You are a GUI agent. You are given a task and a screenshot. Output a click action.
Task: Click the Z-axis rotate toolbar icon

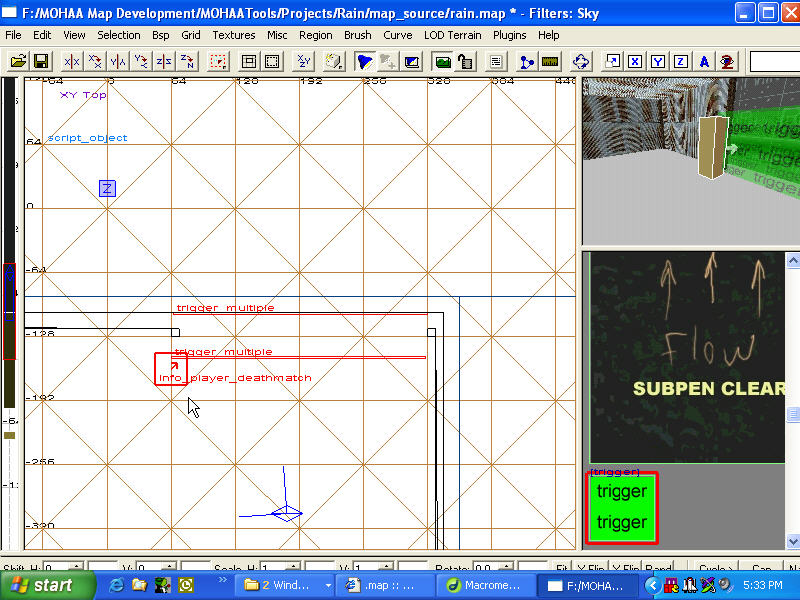[x=187, y=62]
